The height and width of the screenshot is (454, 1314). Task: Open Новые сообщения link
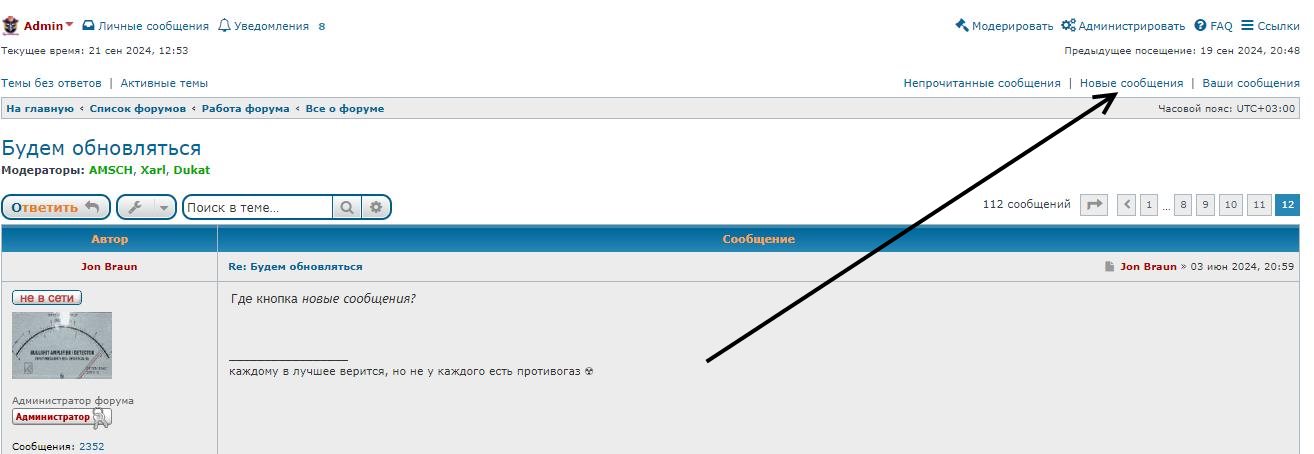tap(1131, 83)
